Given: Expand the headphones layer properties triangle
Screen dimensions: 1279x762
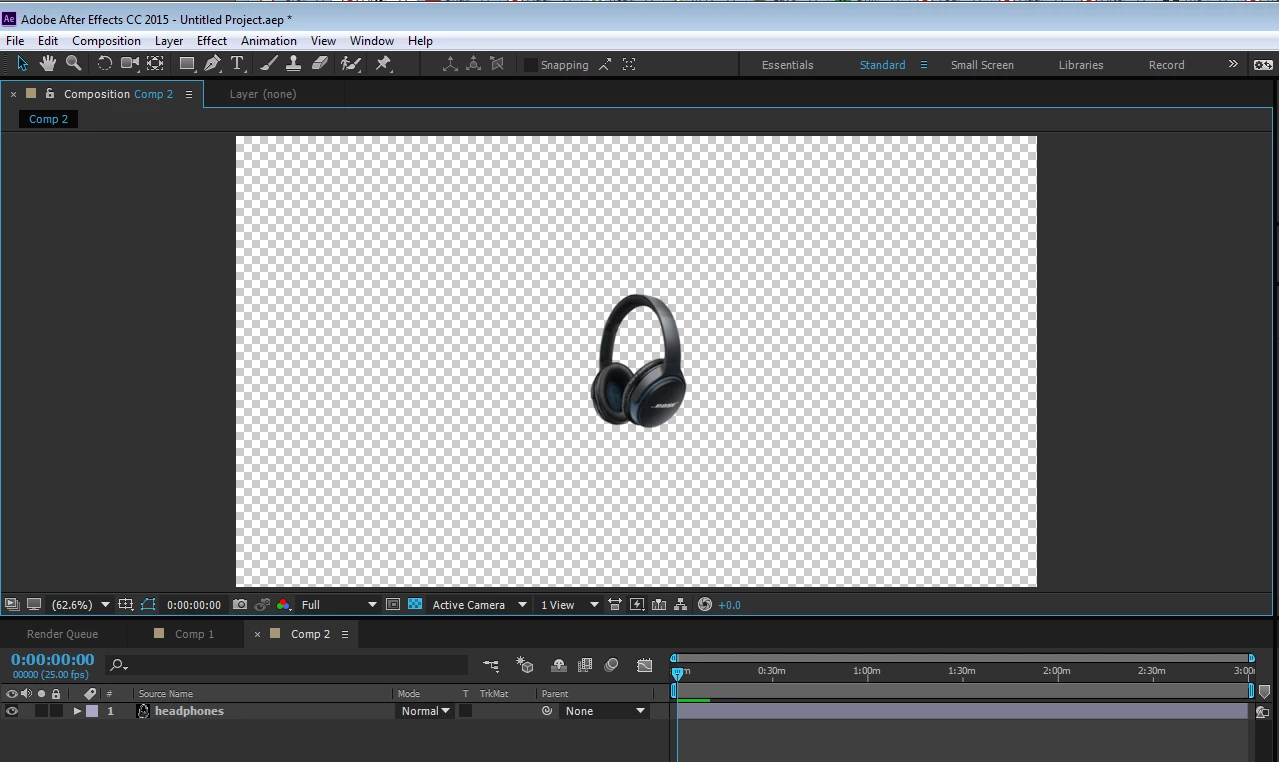Looking at the screenshot, I should (x=77, y=711).
